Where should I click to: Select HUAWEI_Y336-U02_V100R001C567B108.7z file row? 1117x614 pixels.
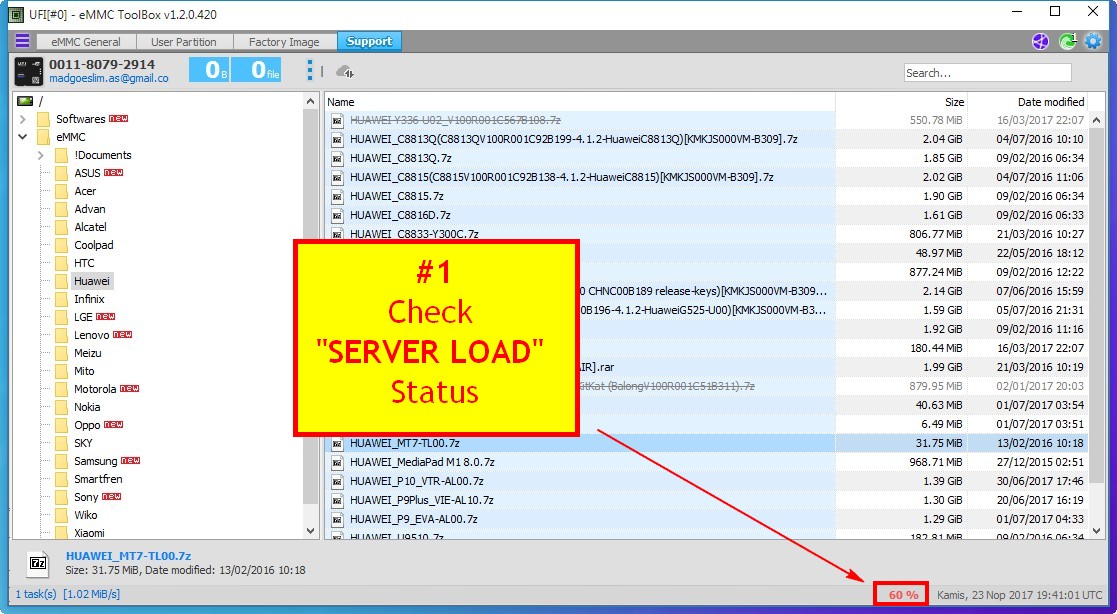pyautogui.click(x=707, y=120)
